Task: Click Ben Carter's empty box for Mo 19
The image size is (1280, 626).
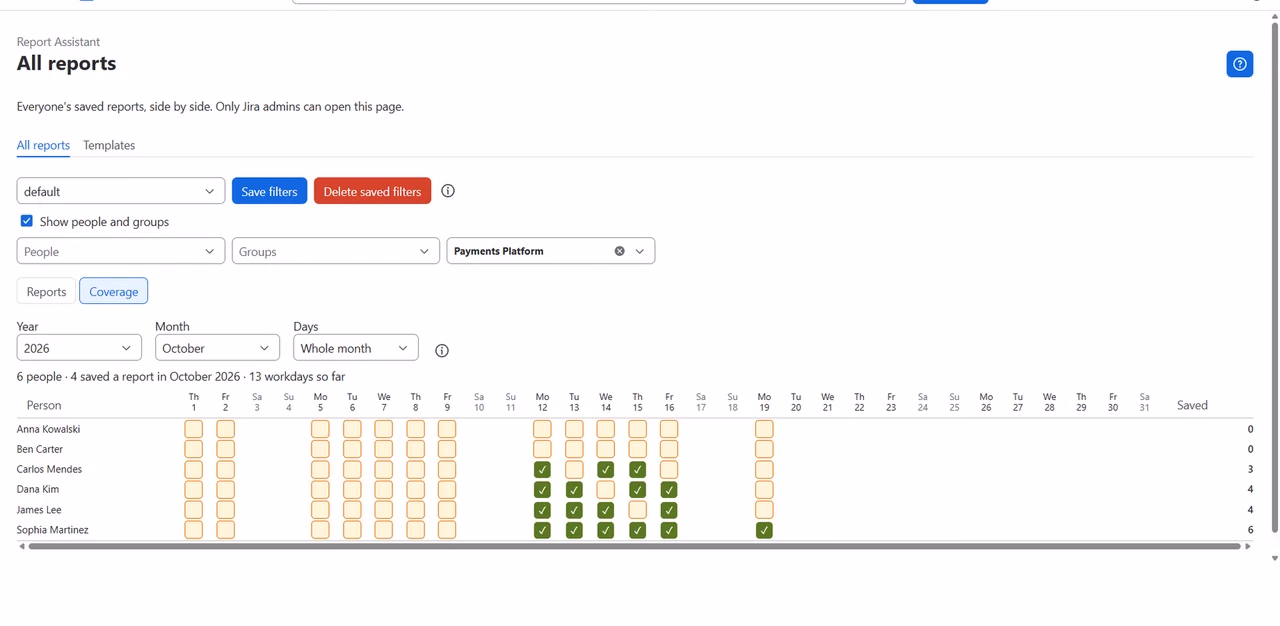Action: click(764, 449)
